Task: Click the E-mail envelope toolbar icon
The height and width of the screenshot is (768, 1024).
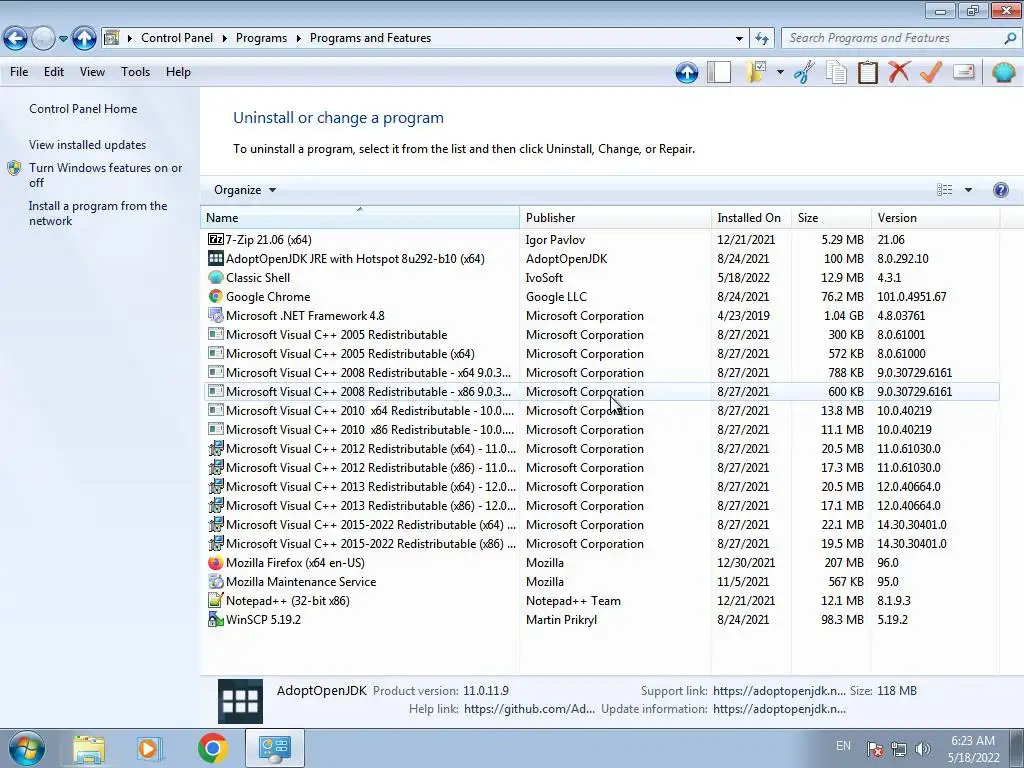Action: tap(963, 72)
